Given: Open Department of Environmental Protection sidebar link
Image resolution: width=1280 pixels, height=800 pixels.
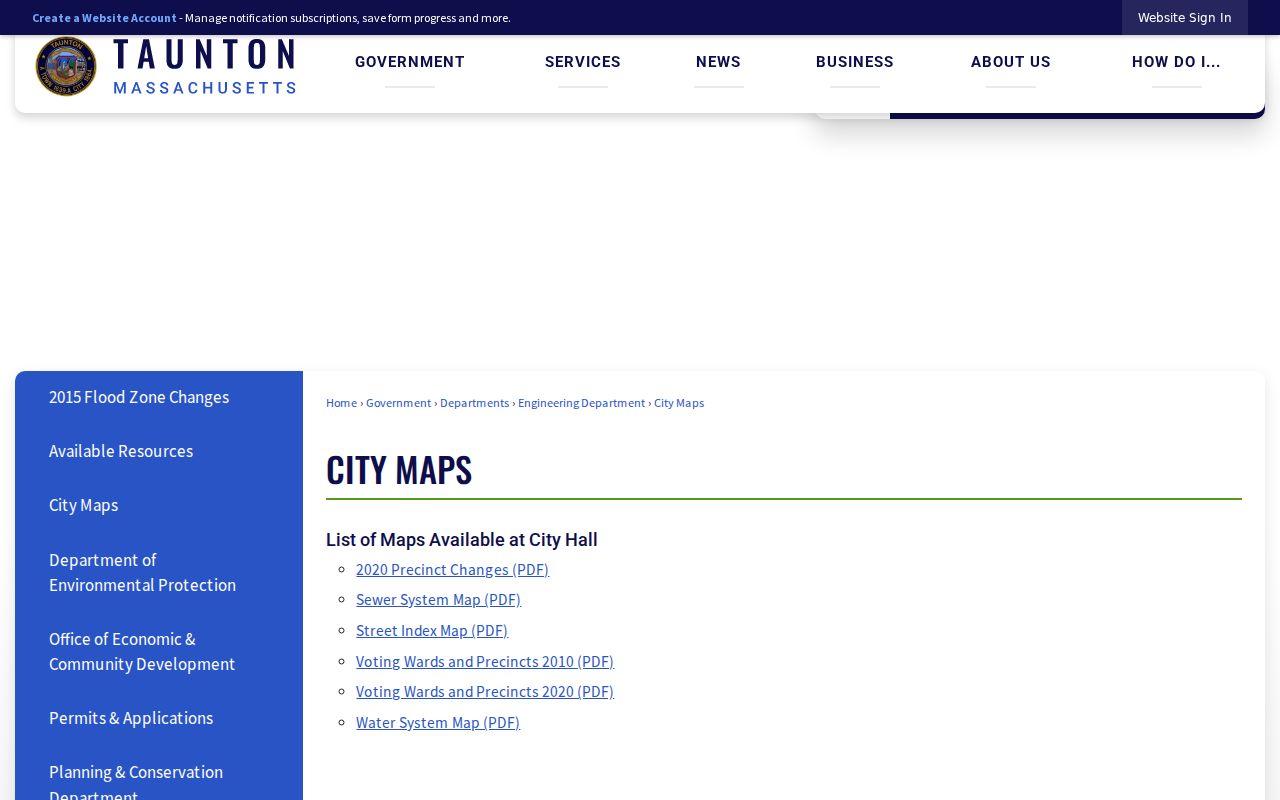Looking at the screenshot, I should click(142, 573).
